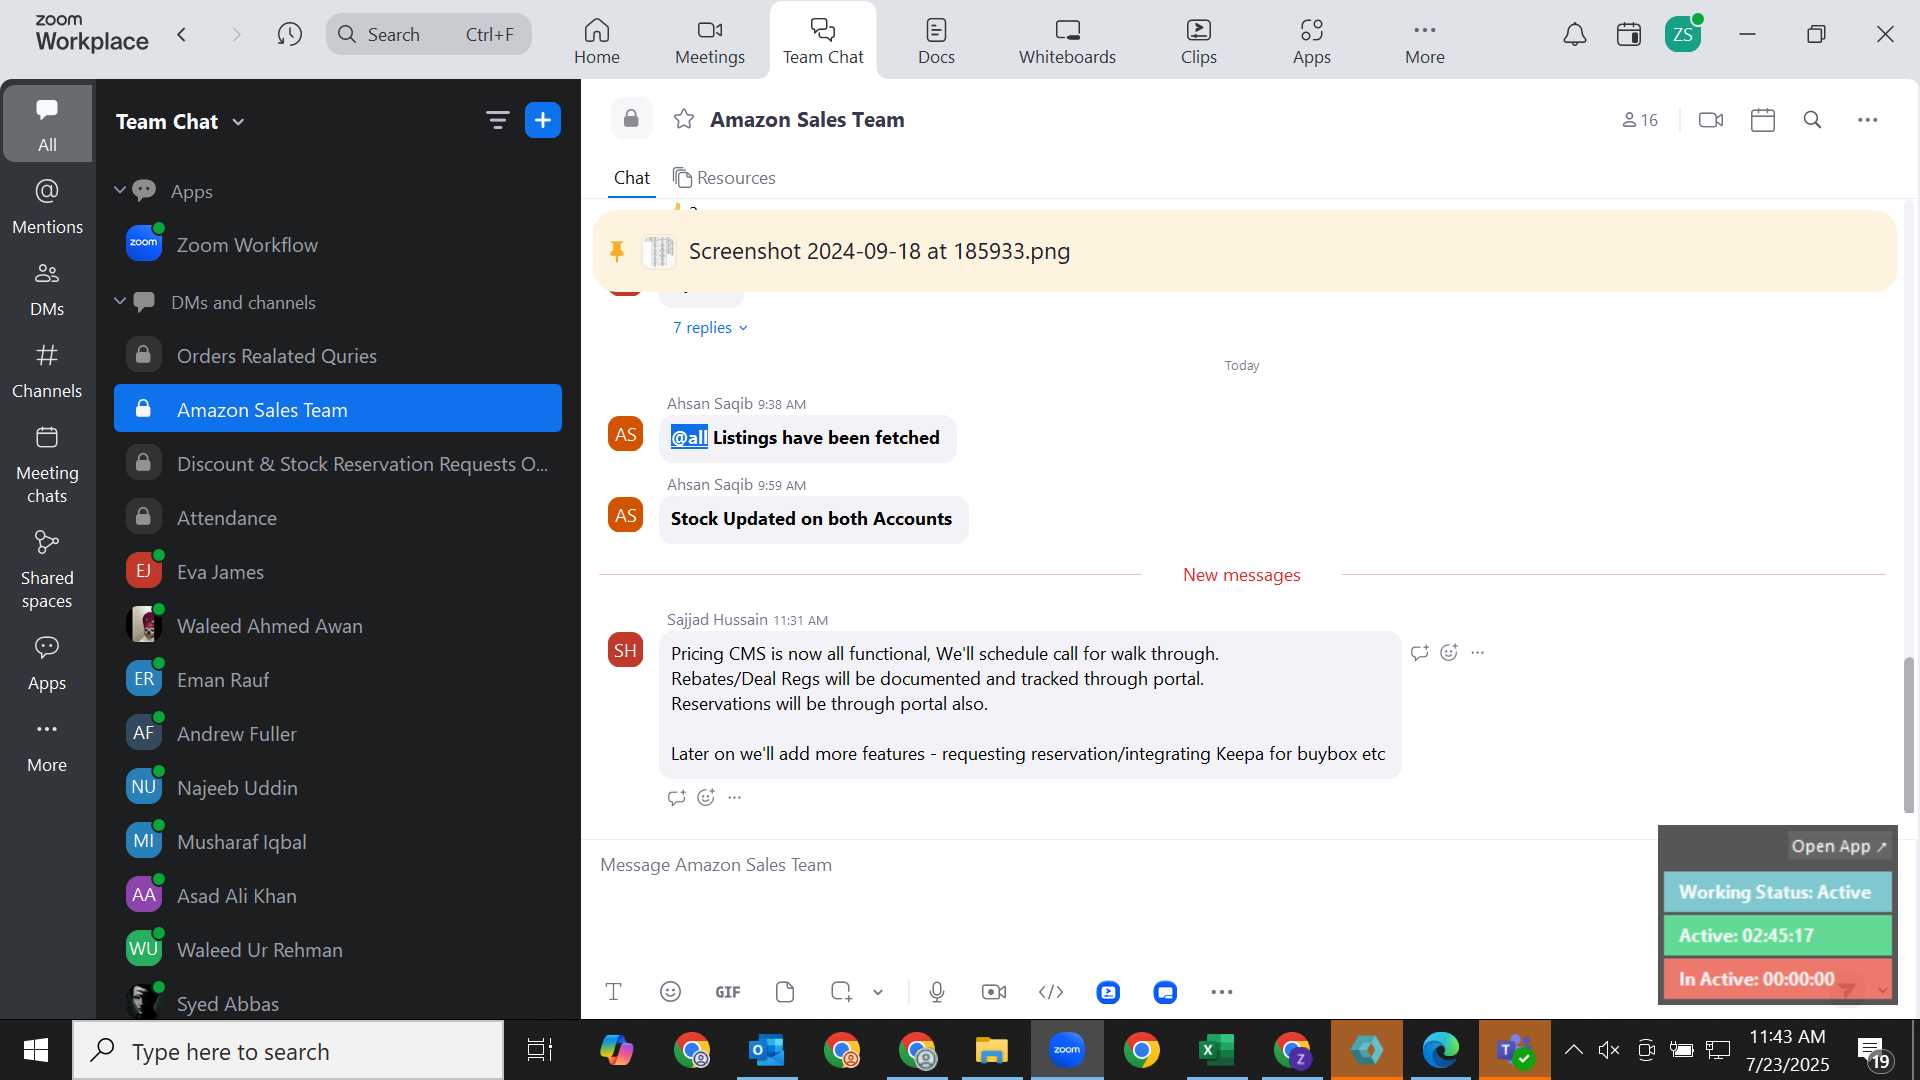Open chat with Najeeb Uddin

(x=338, y=788)
